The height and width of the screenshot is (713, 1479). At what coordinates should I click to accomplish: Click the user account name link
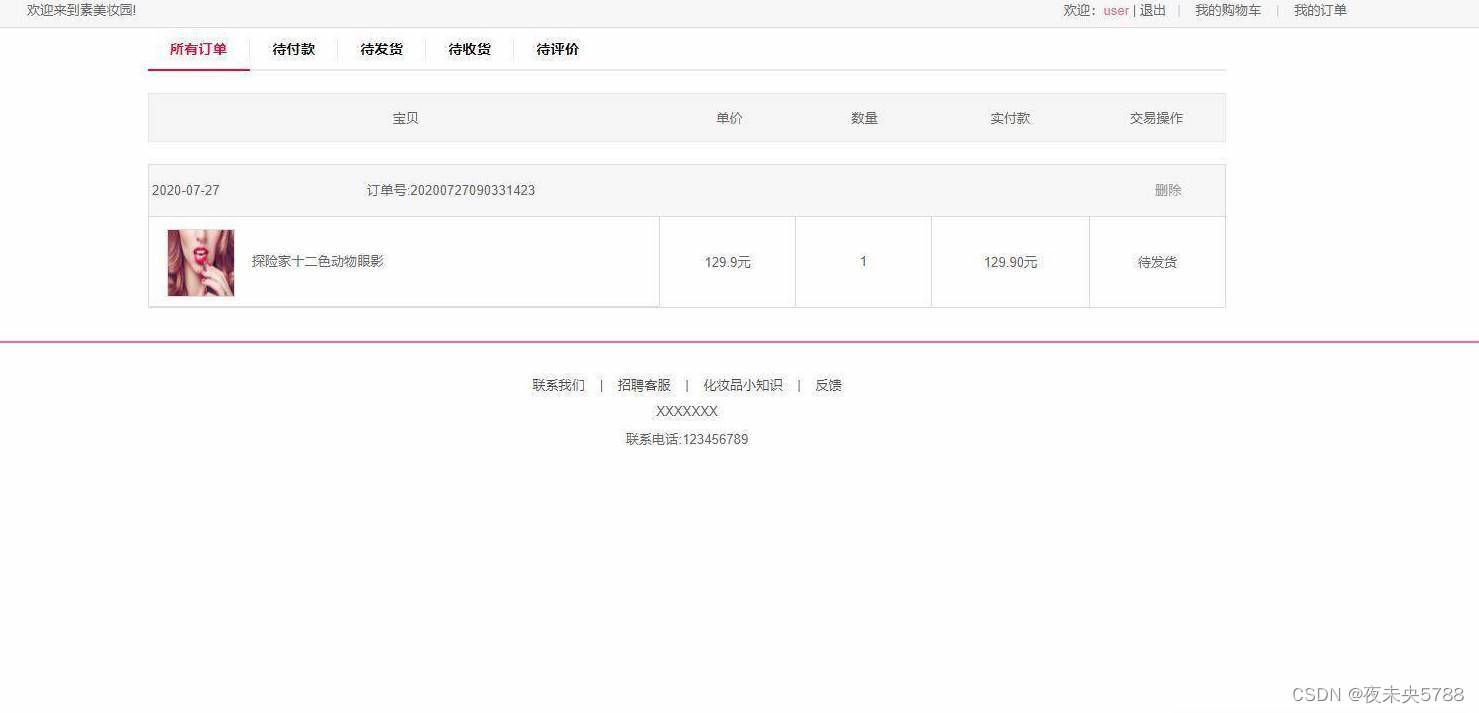pyautogui.click(x=1115, y=11)
